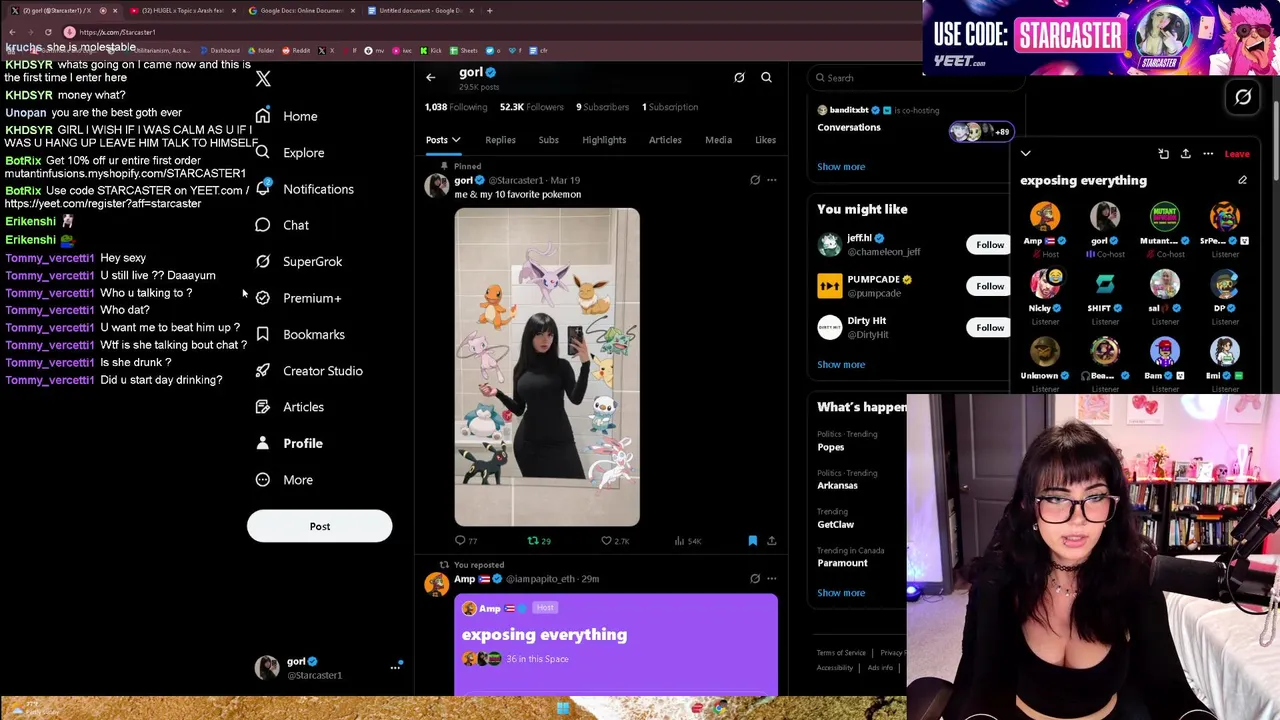Switch to the Replies tab
1280x720 pixels.
coord(500,140)
